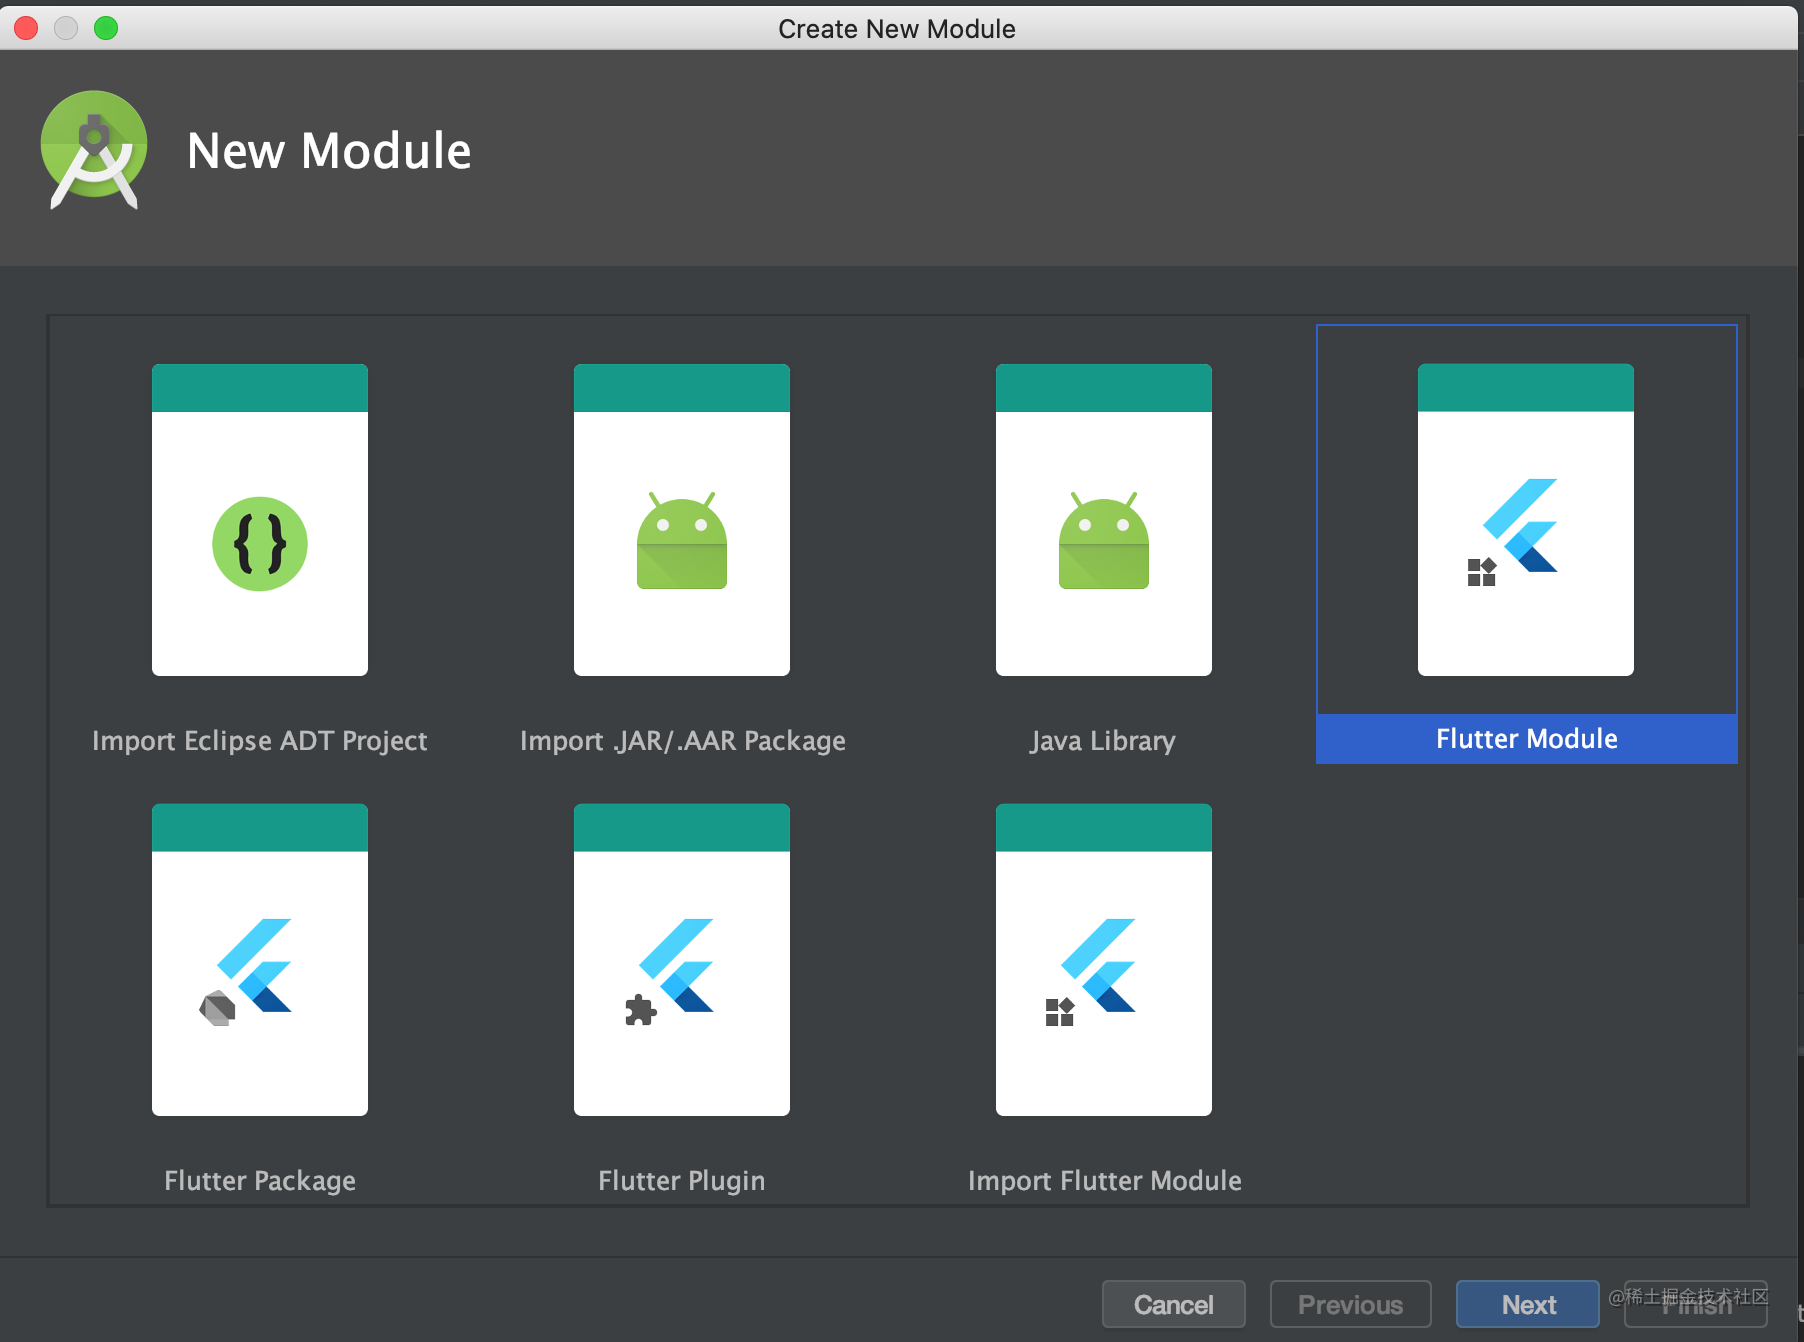Image resolution: width=1804 pixels, height=1342 pixels.
Task: Click the Previous button
Action: click(x=1350, y=1304)
